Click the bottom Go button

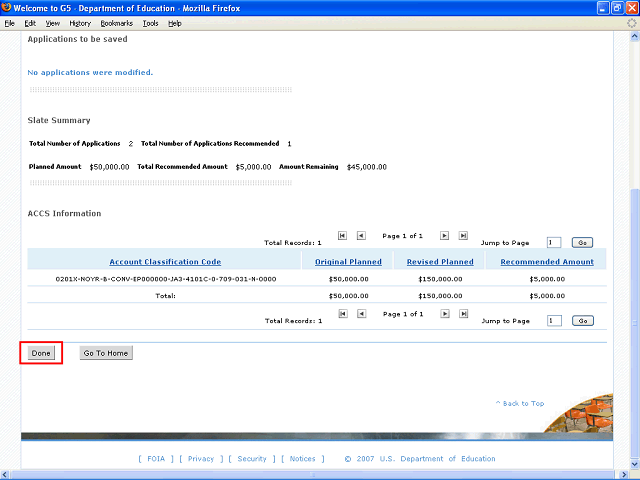click(x=583, y=321)
